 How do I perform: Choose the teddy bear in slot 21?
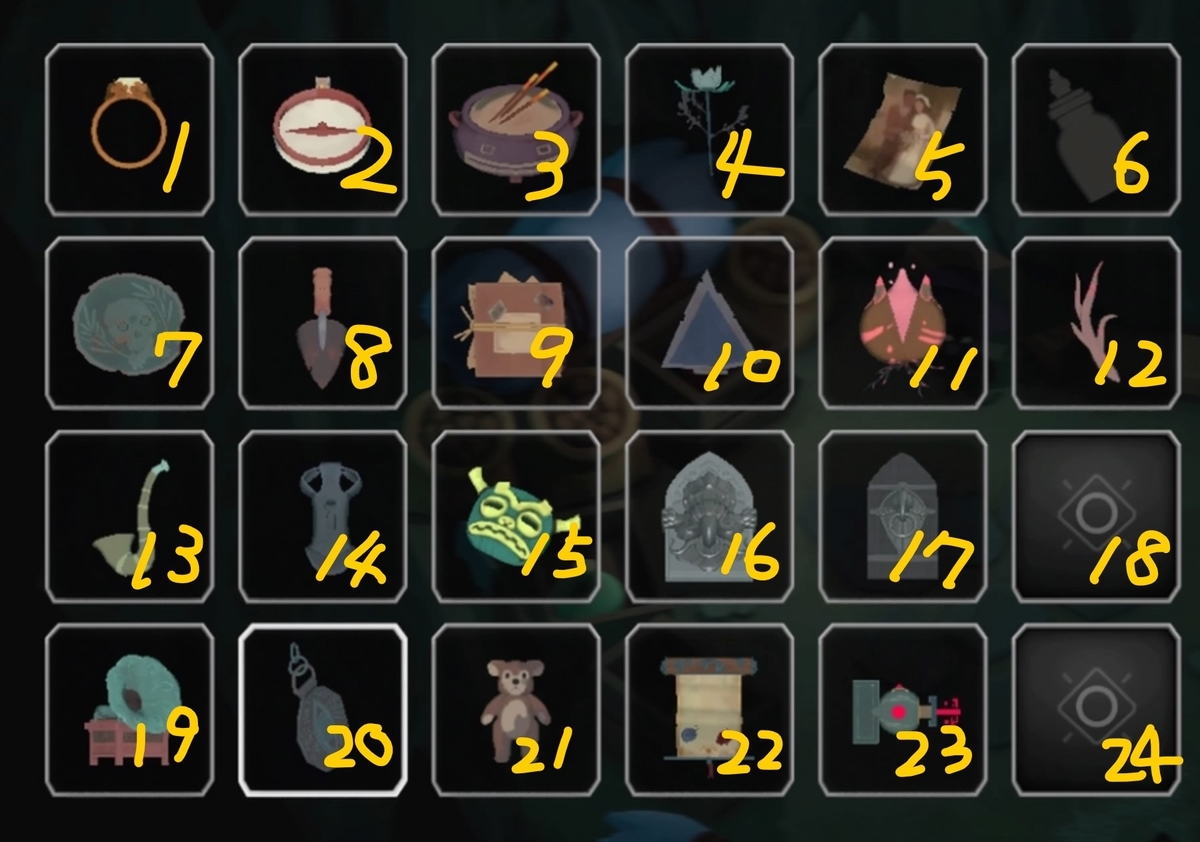click(x=516, y=709)
